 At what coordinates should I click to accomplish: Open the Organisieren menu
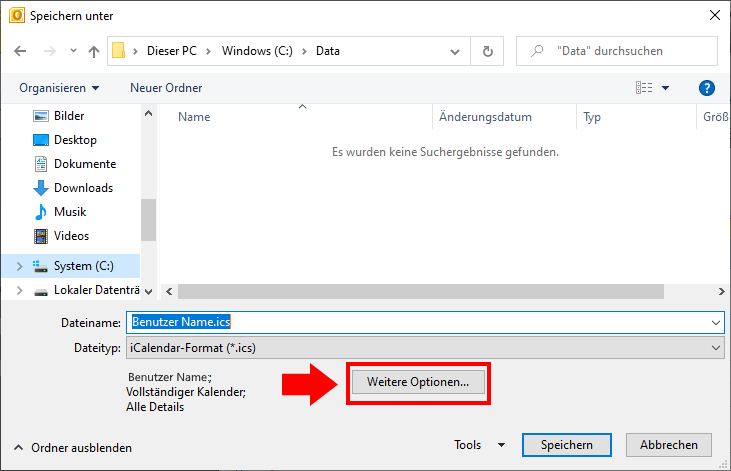(59, 88)
